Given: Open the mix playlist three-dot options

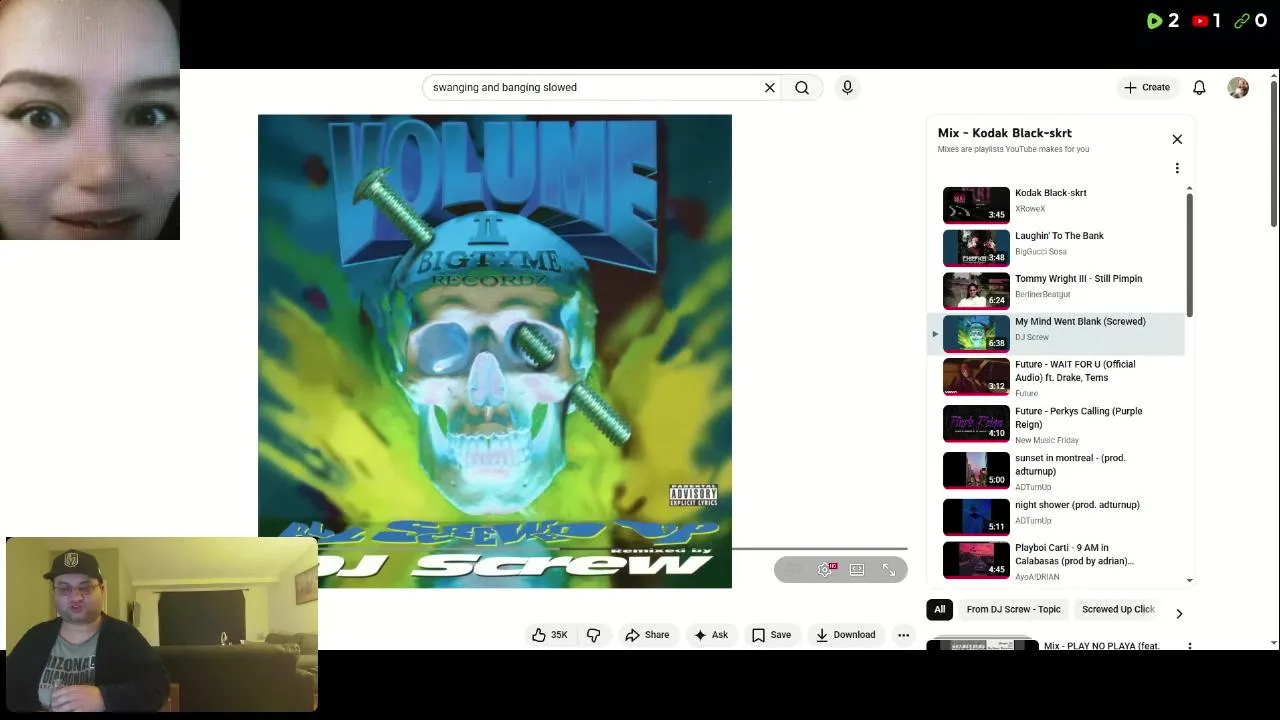Looking at the screenshot, I should (1177, 168).
